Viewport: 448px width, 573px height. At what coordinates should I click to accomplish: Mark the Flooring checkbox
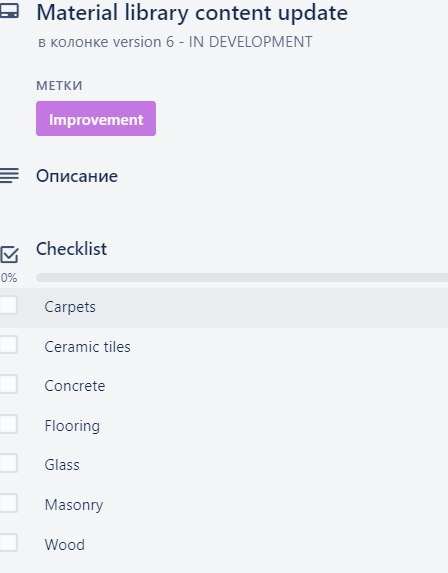(8, 424)
